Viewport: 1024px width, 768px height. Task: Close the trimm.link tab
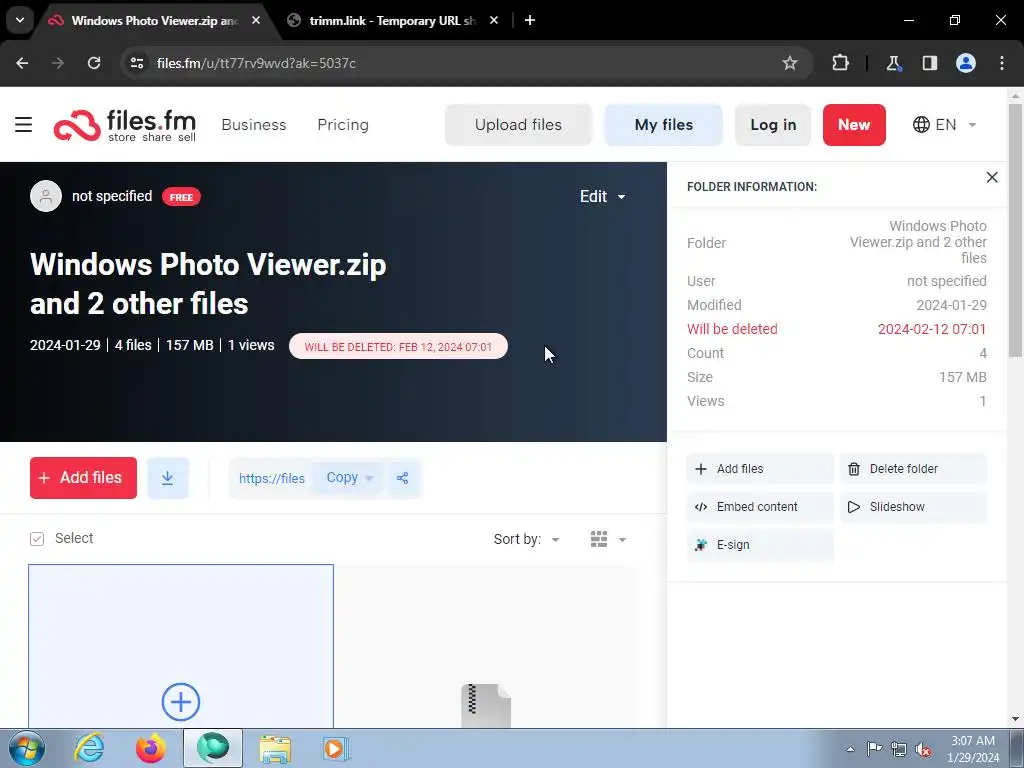coord(494,20)
